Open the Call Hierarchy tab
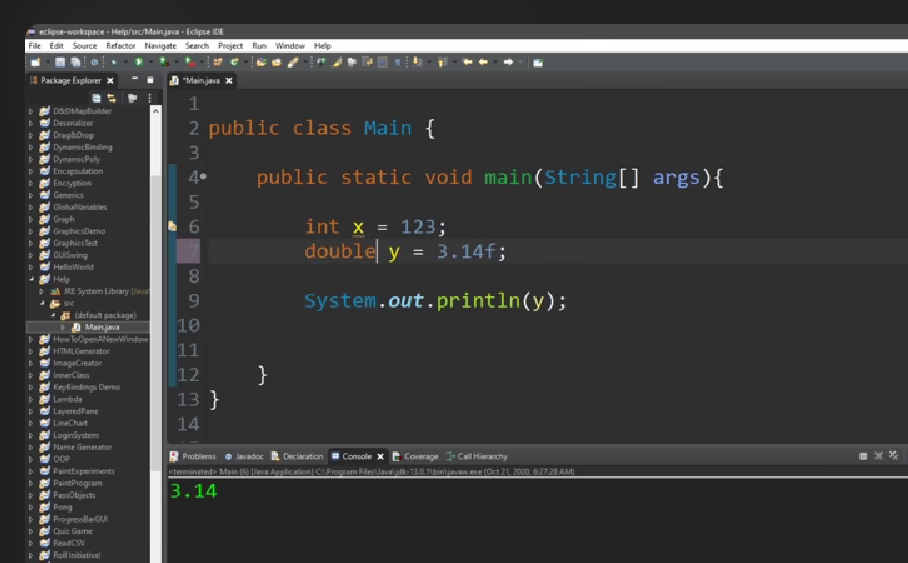 tap(482, 456)
